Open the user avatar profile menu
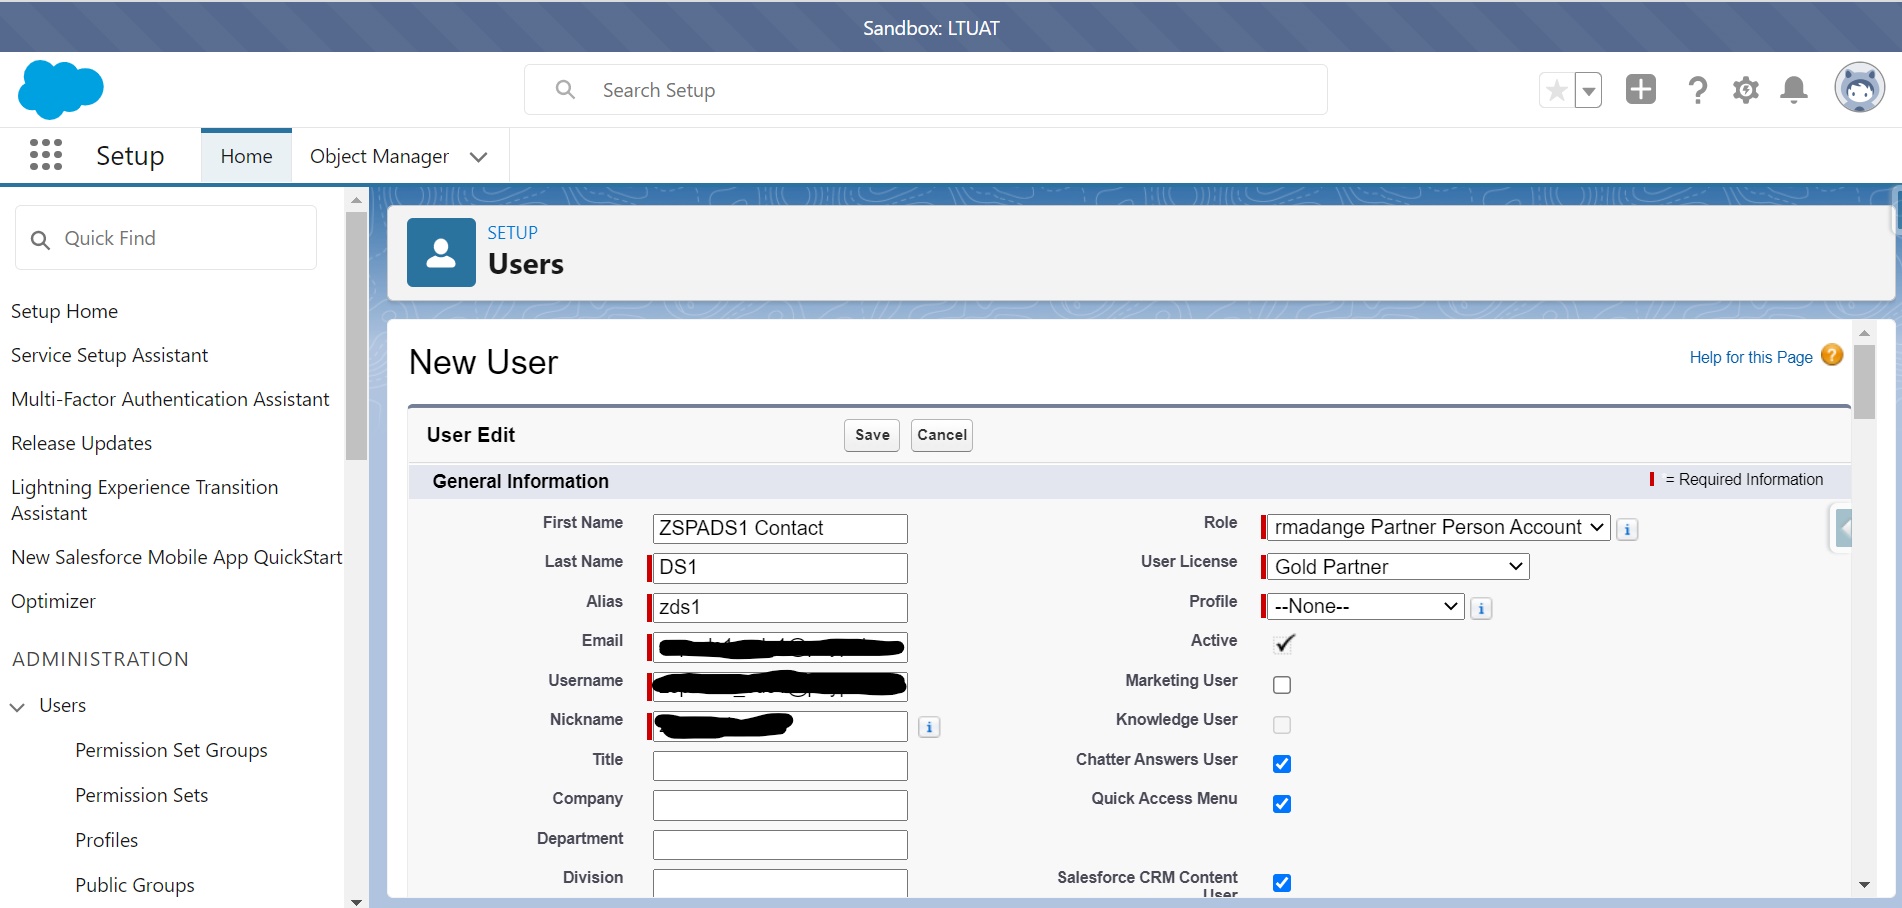1902x908 pixels. (1859, 89)
